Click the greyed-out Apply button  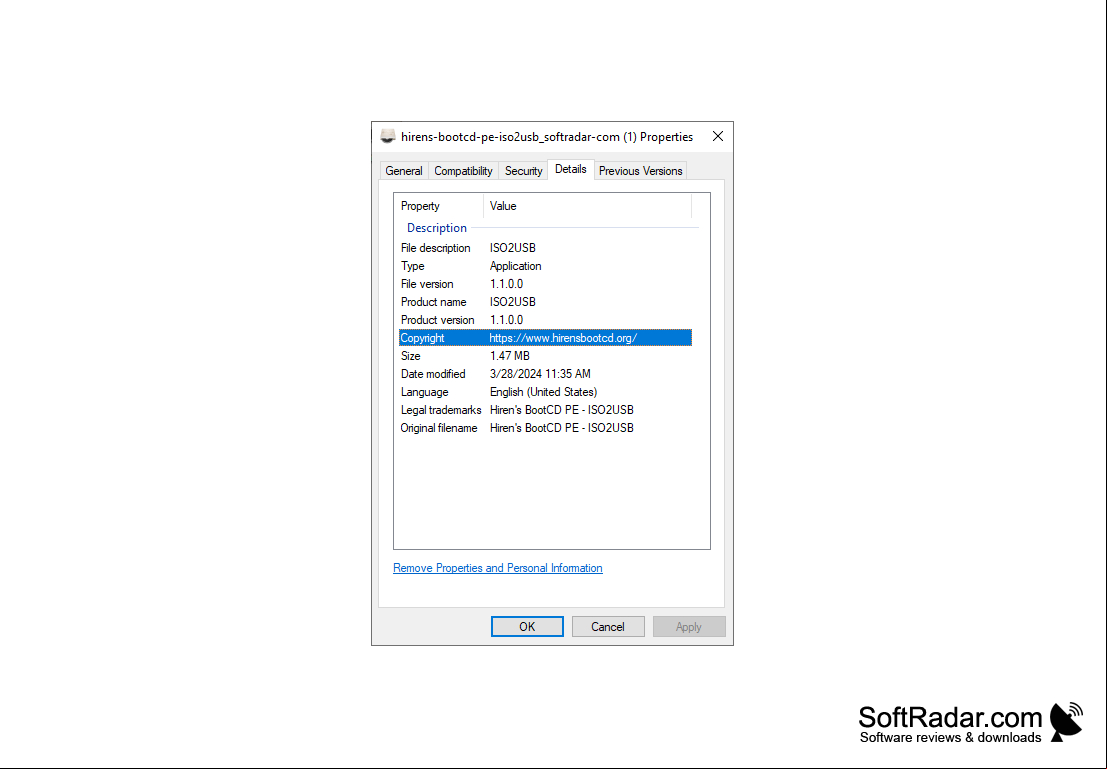688,626
